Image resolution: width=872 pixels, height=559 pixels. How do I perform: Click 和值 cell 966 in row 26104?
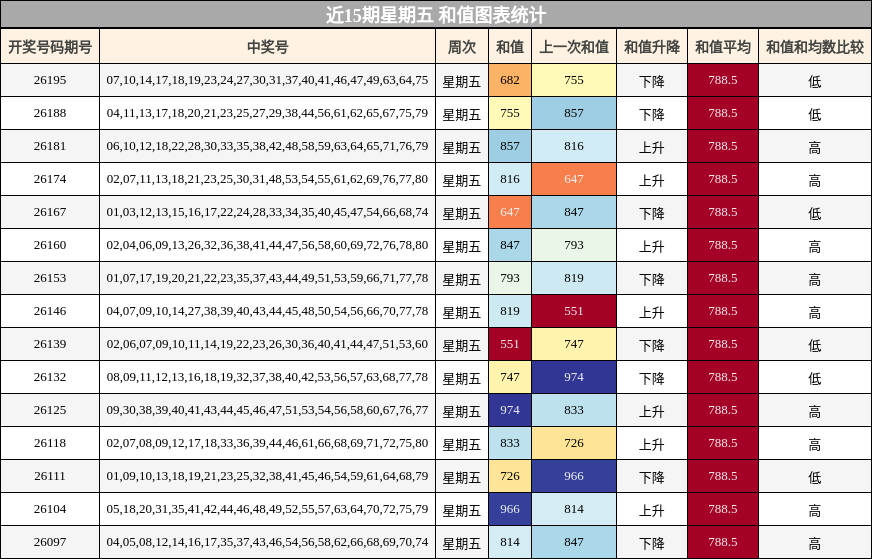[x=510, y=509]
